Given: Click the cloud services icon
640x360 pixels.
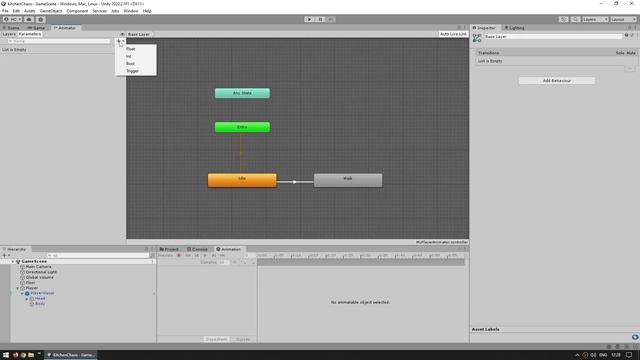Looking at the screenshot, I should pos(29,19).
